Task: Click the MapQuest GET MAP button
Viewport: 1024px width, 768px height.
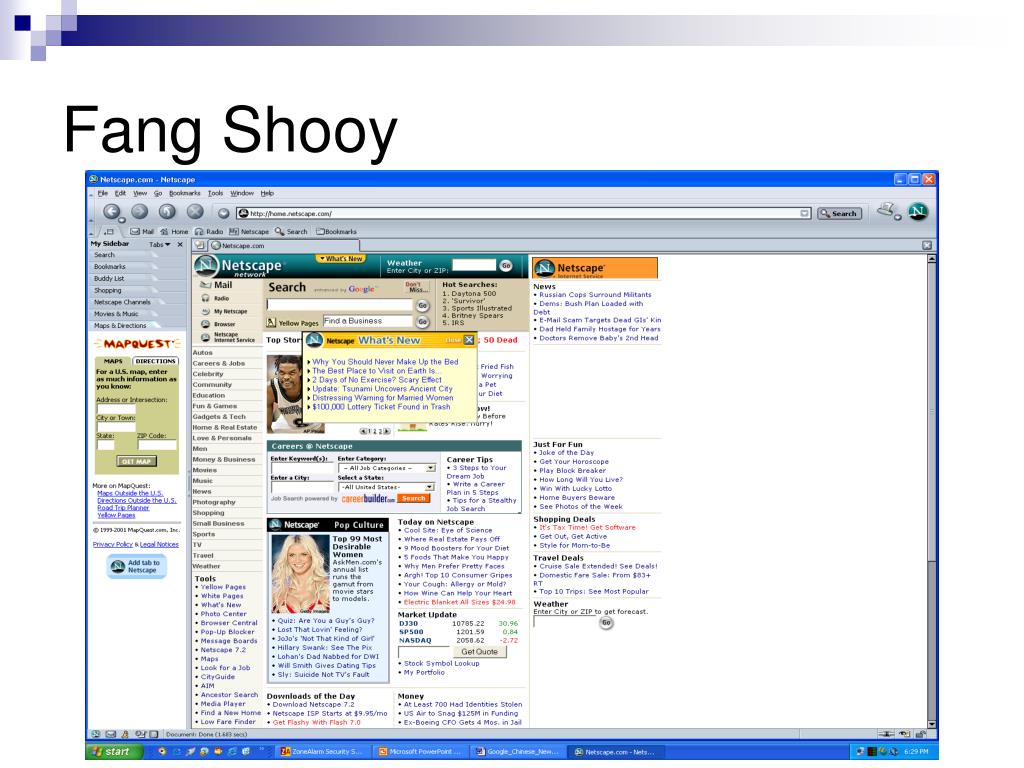Action: pos(136,461)
